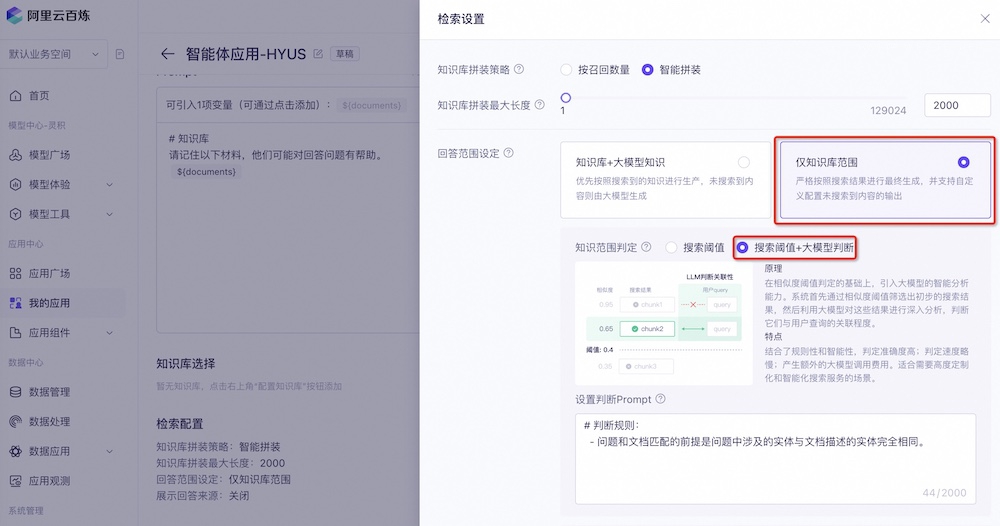Click the help icon beside 设置判断Prompt

point(660,399)
